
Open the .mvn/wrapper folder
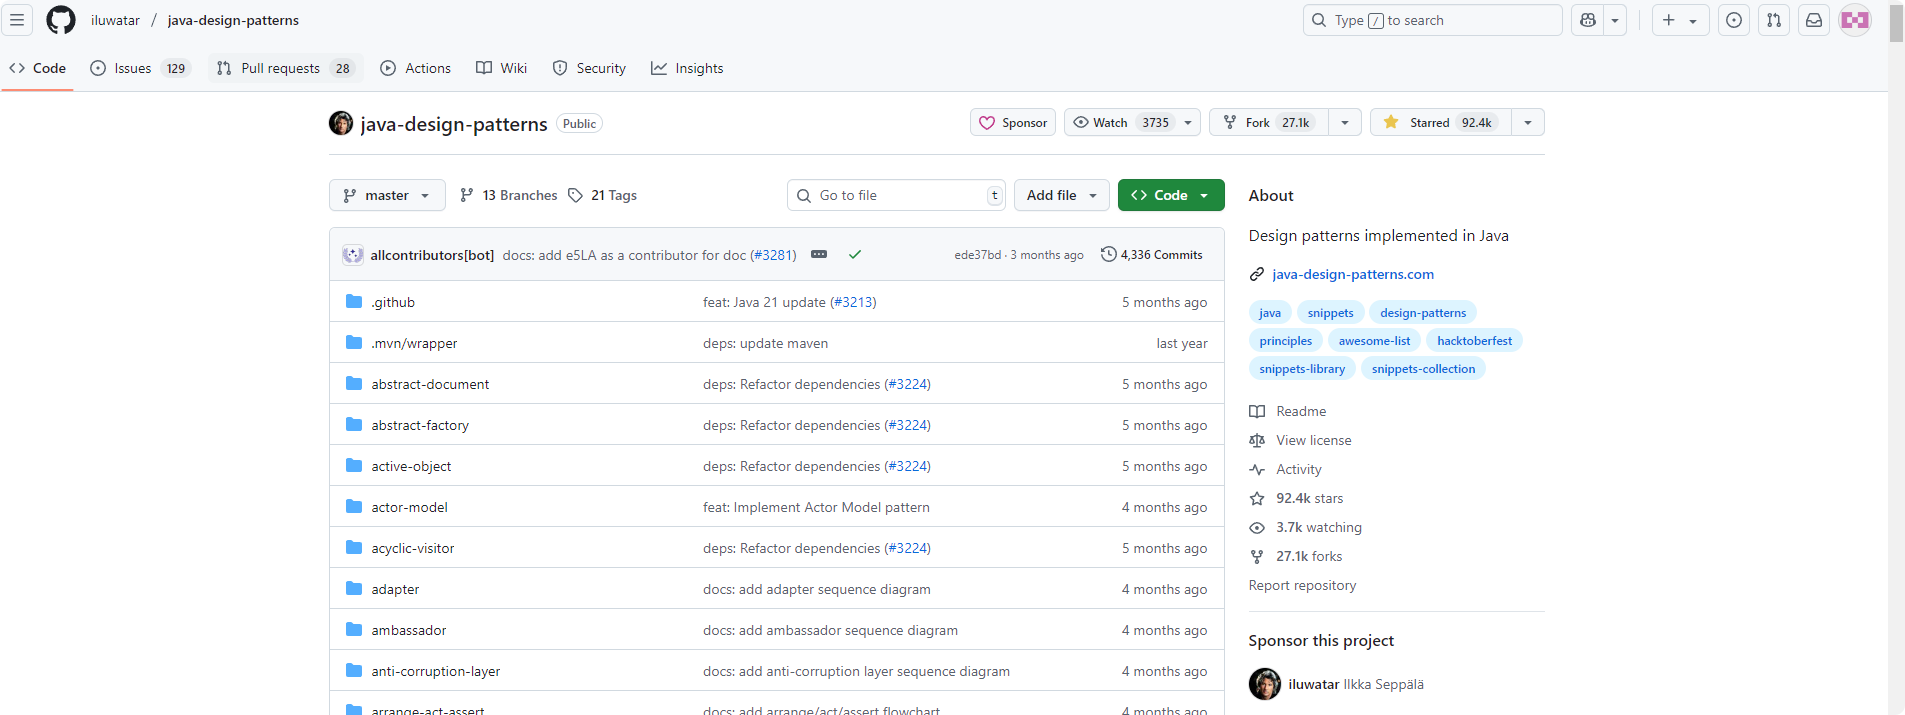click(x=414, y=343)
